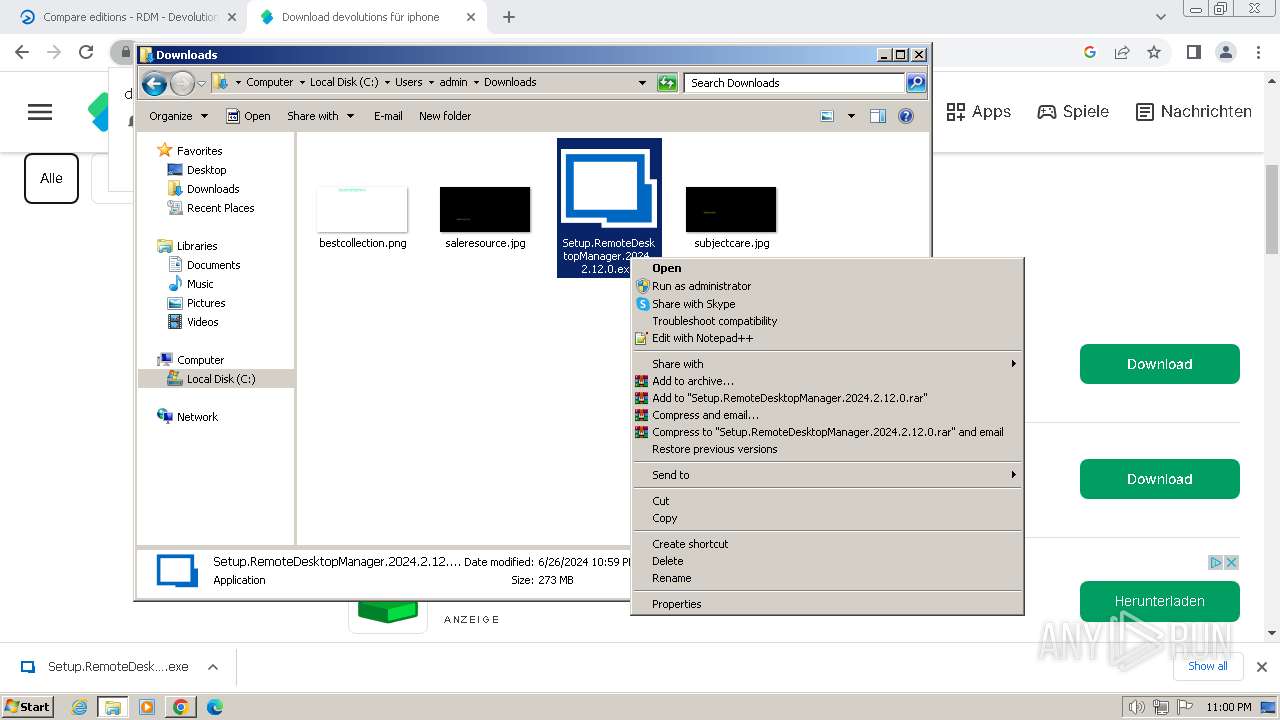Click Show all downloads button
This screenshot has height=720, width=1280.
coord(1207,666)
